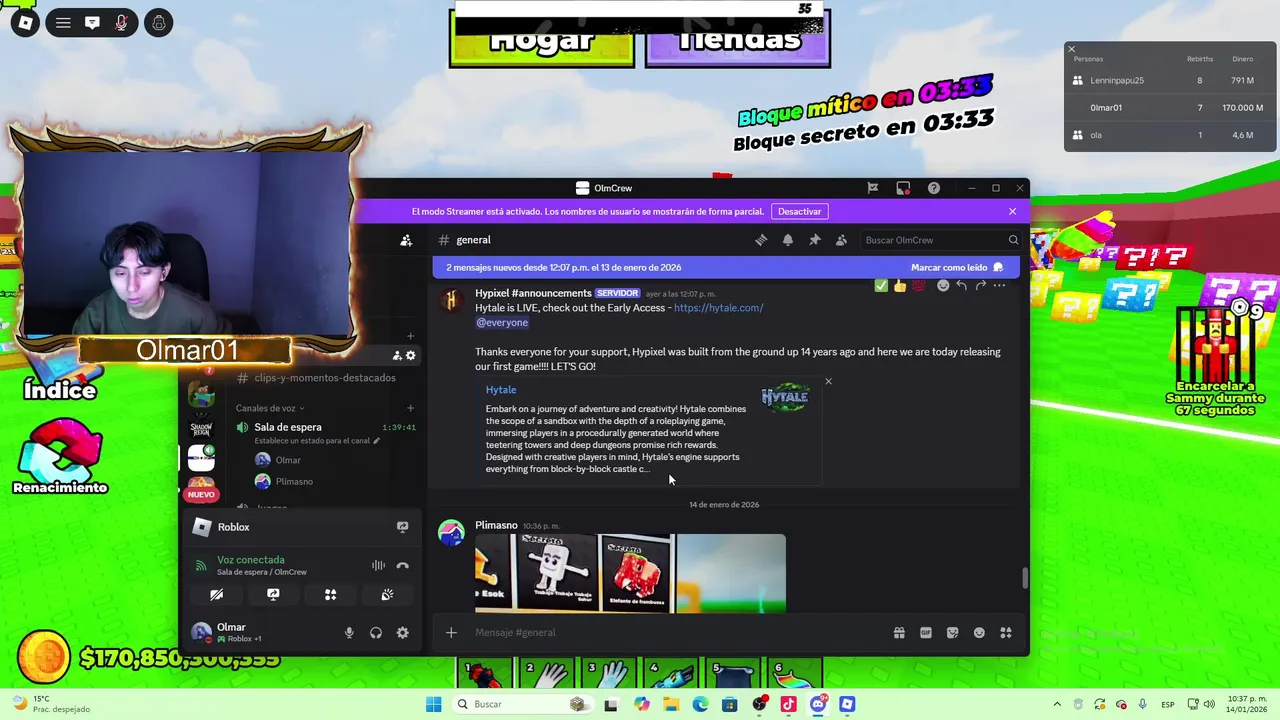Image resolution: width=1280 pixels, height=720 pixels.
Task: Click Marcar como leído
Action: click(x=957, y=267)
